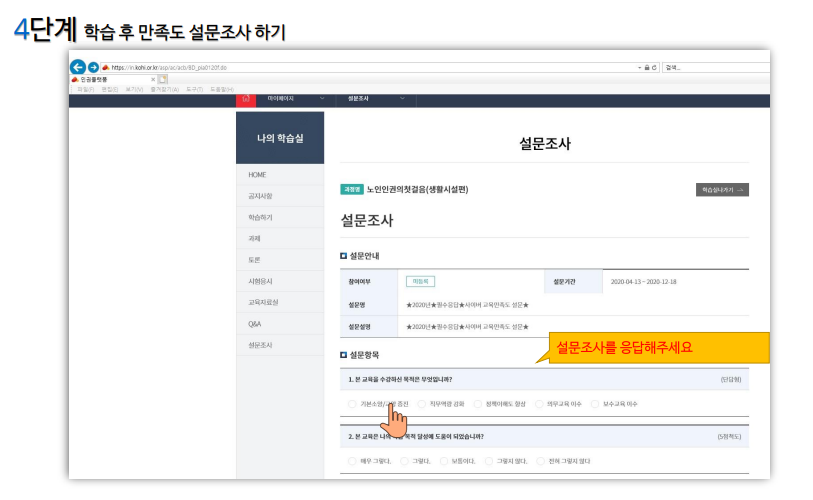Open the address bar history dropdown arrow

[x=639, y=67]
